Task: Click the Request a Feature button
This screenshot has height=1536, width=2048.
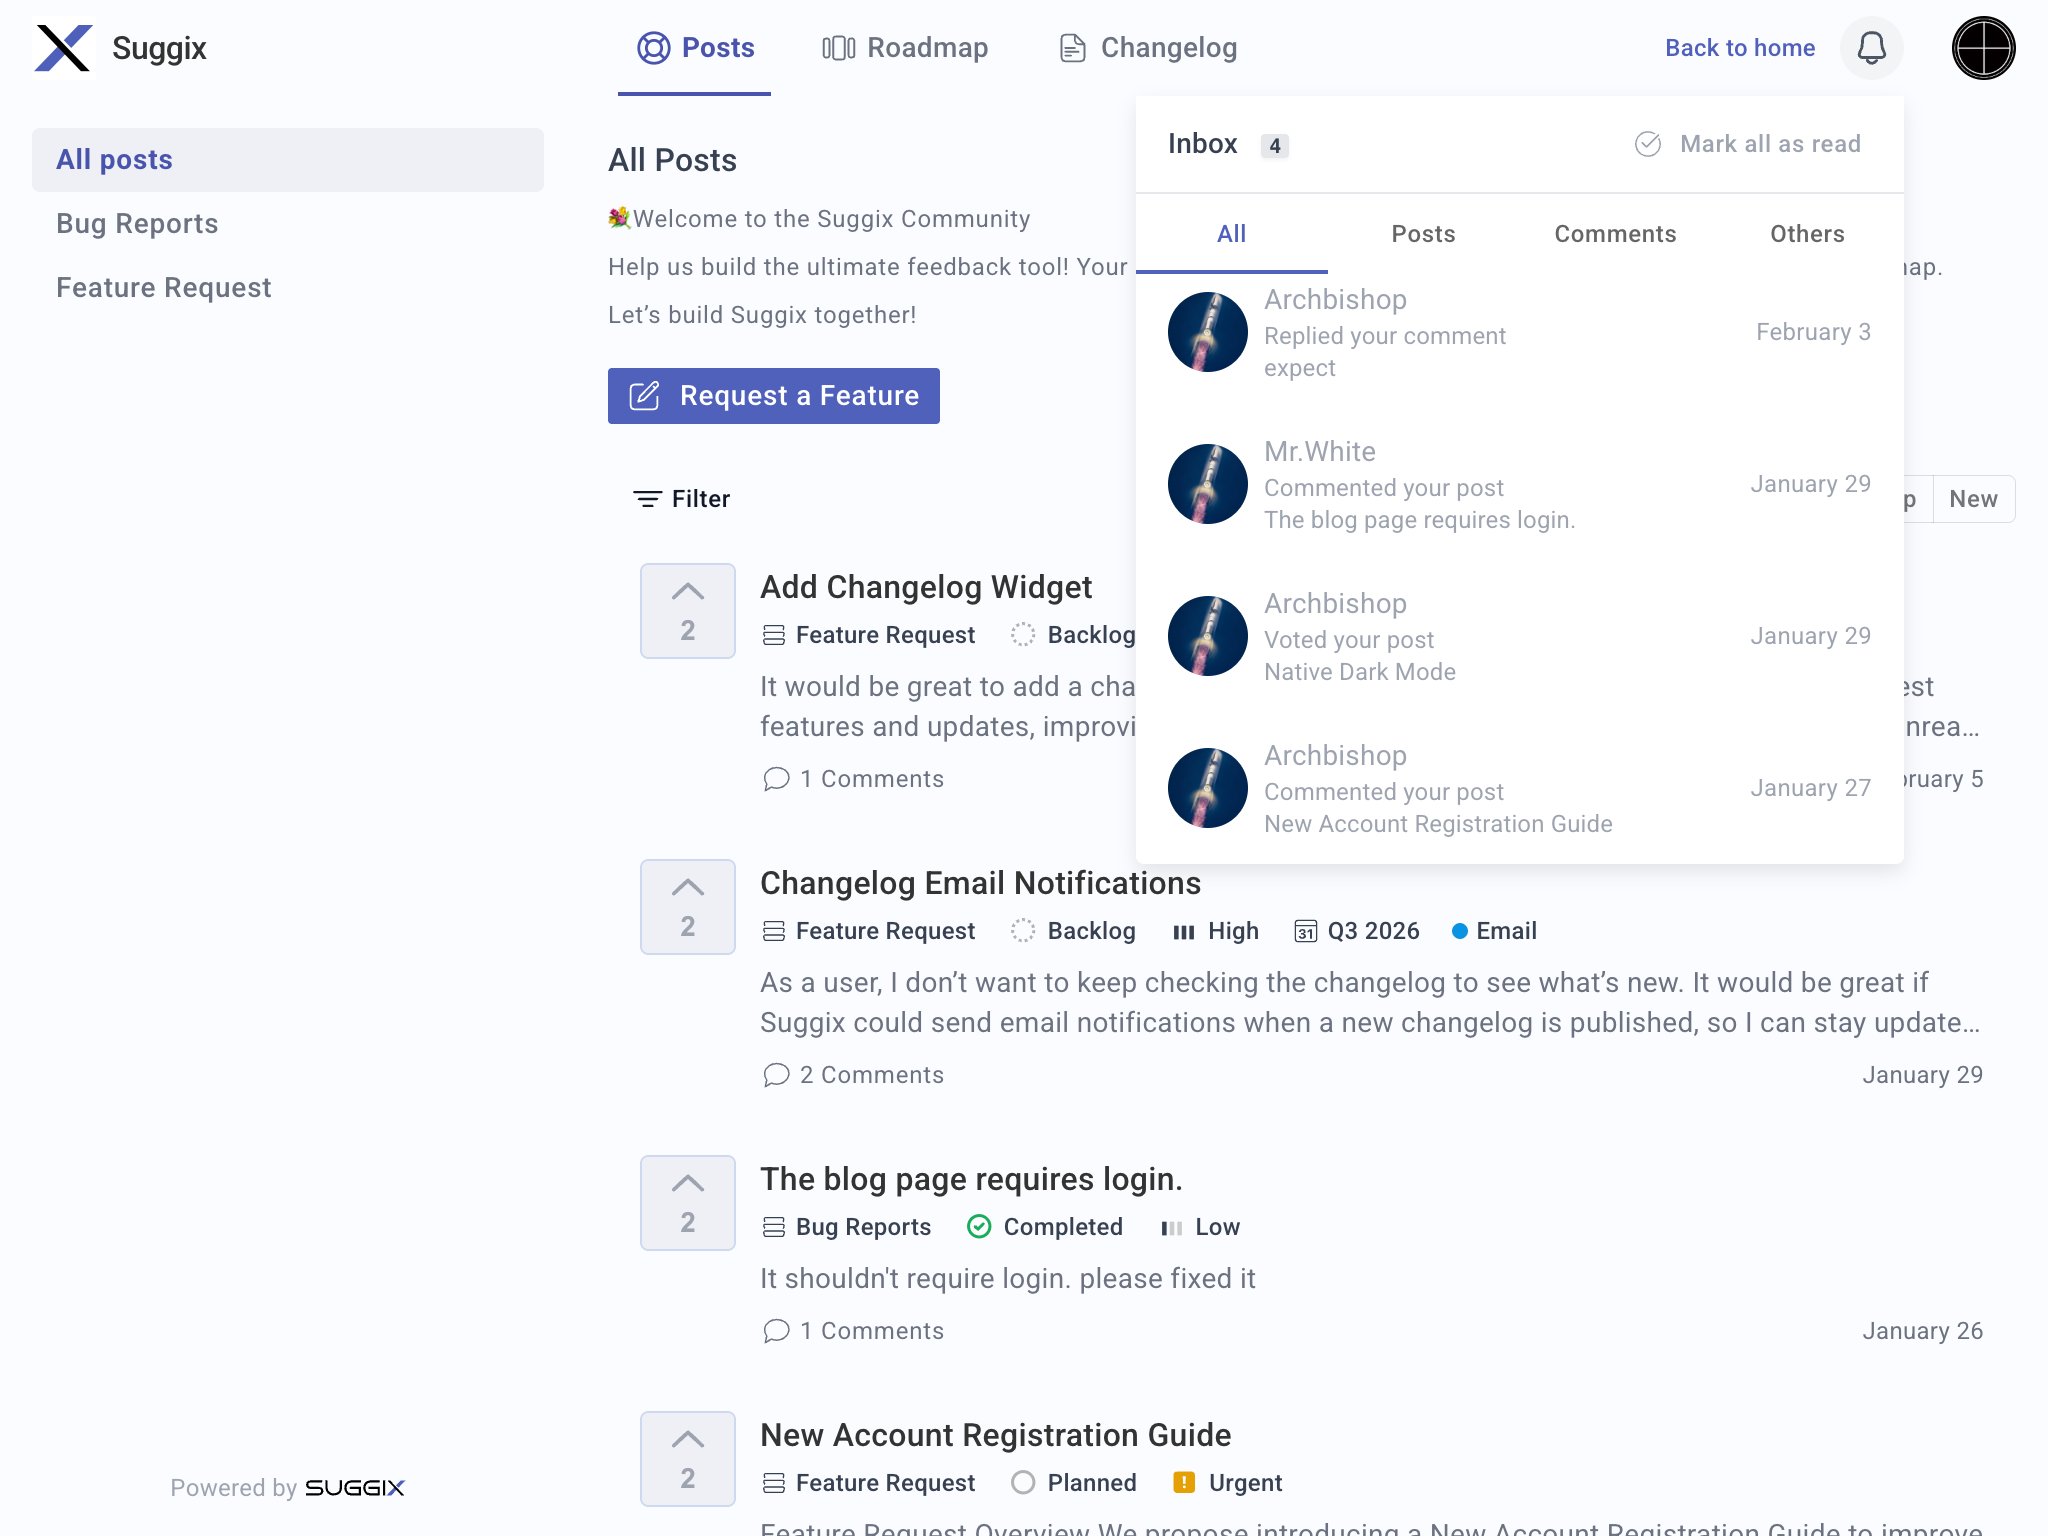Action: [773, 396]
